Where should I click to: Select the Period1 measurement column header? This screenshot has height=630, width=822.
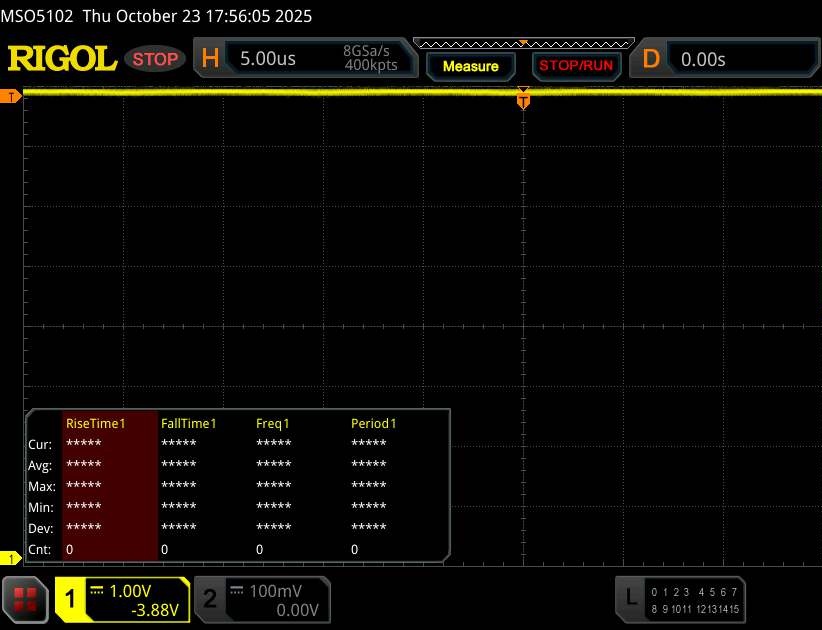[x=374, y=423]
